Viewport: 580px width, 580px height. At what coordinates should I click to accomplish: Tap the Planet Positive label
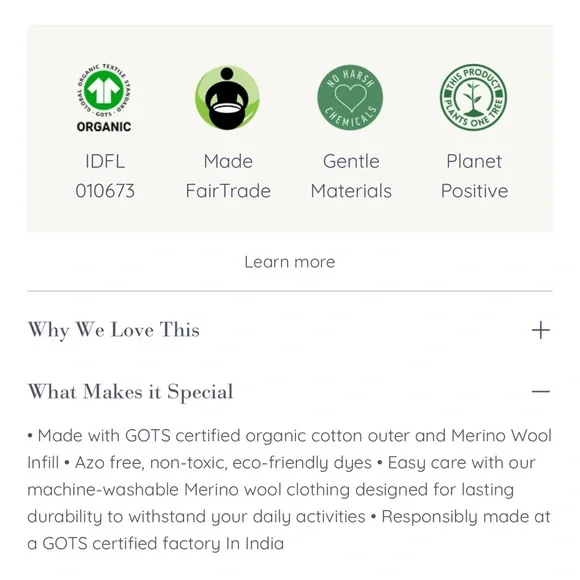474,176
